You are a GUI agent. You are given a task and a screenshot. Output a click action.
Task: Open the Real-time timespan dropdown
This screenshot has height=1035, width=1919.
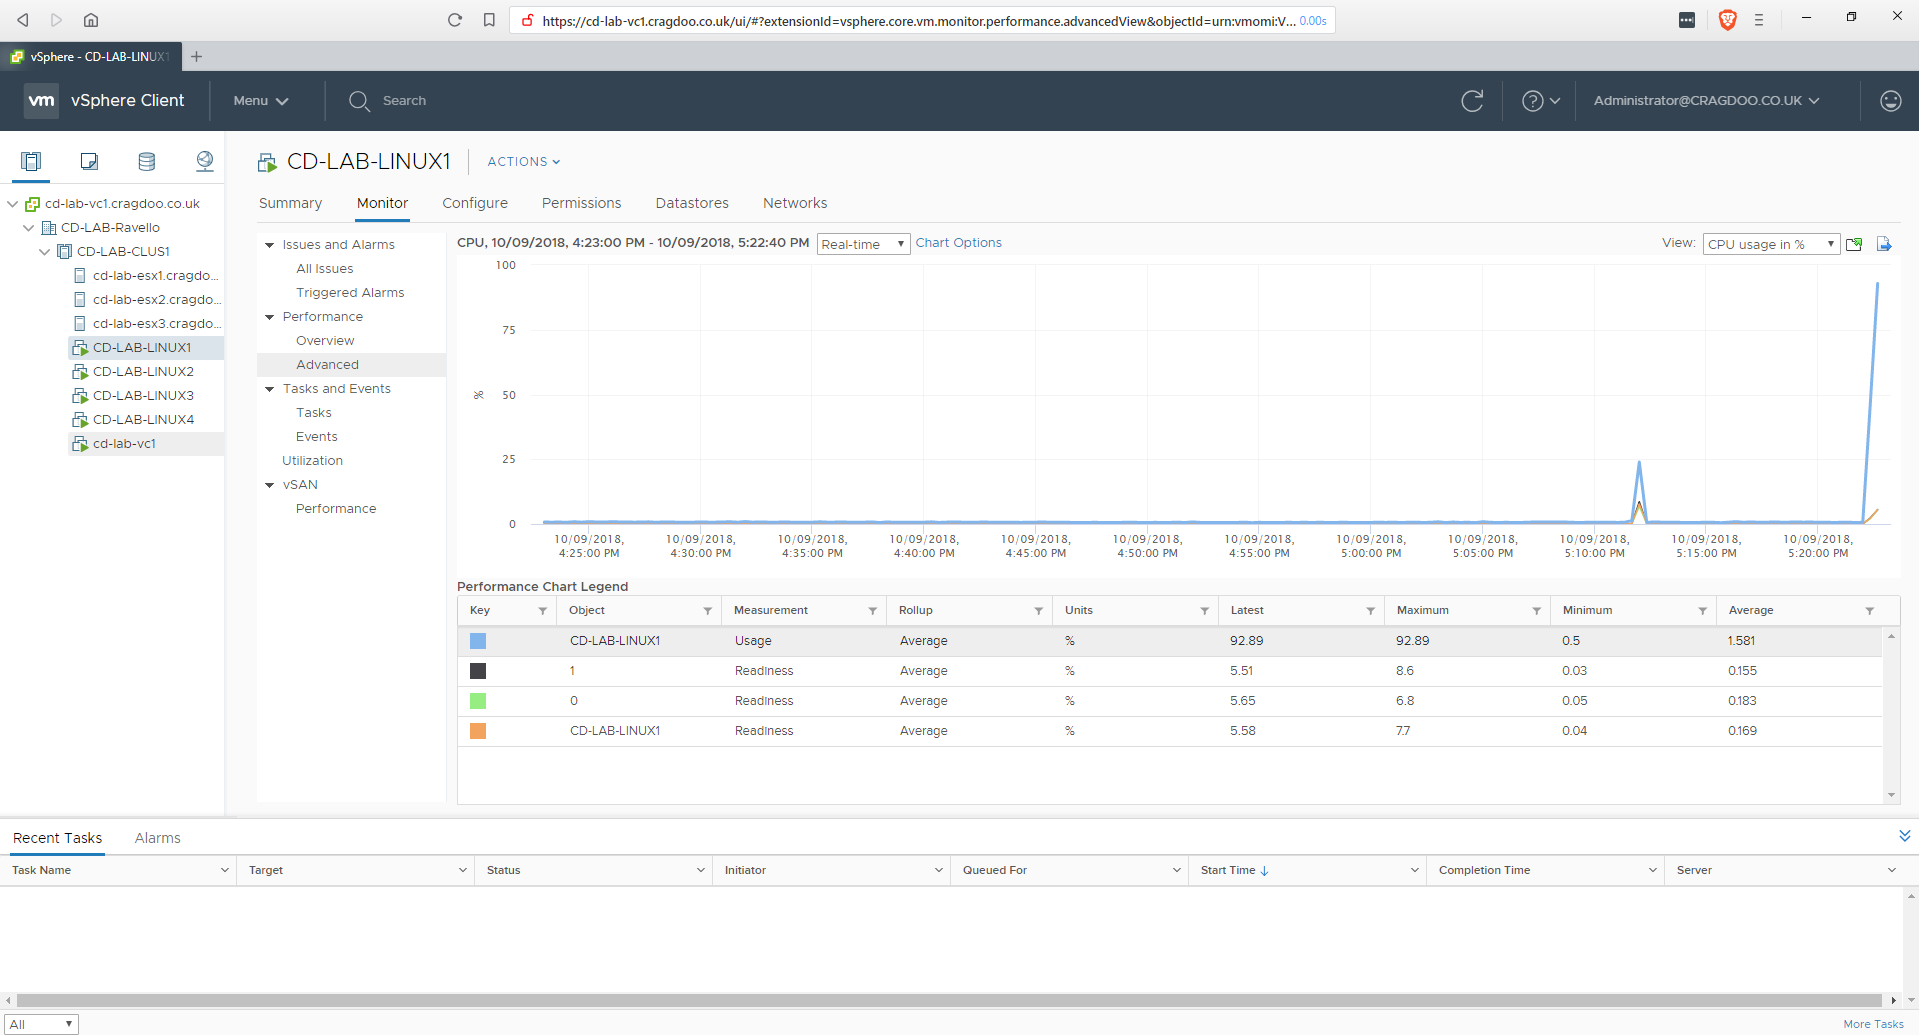coord(864,244)
